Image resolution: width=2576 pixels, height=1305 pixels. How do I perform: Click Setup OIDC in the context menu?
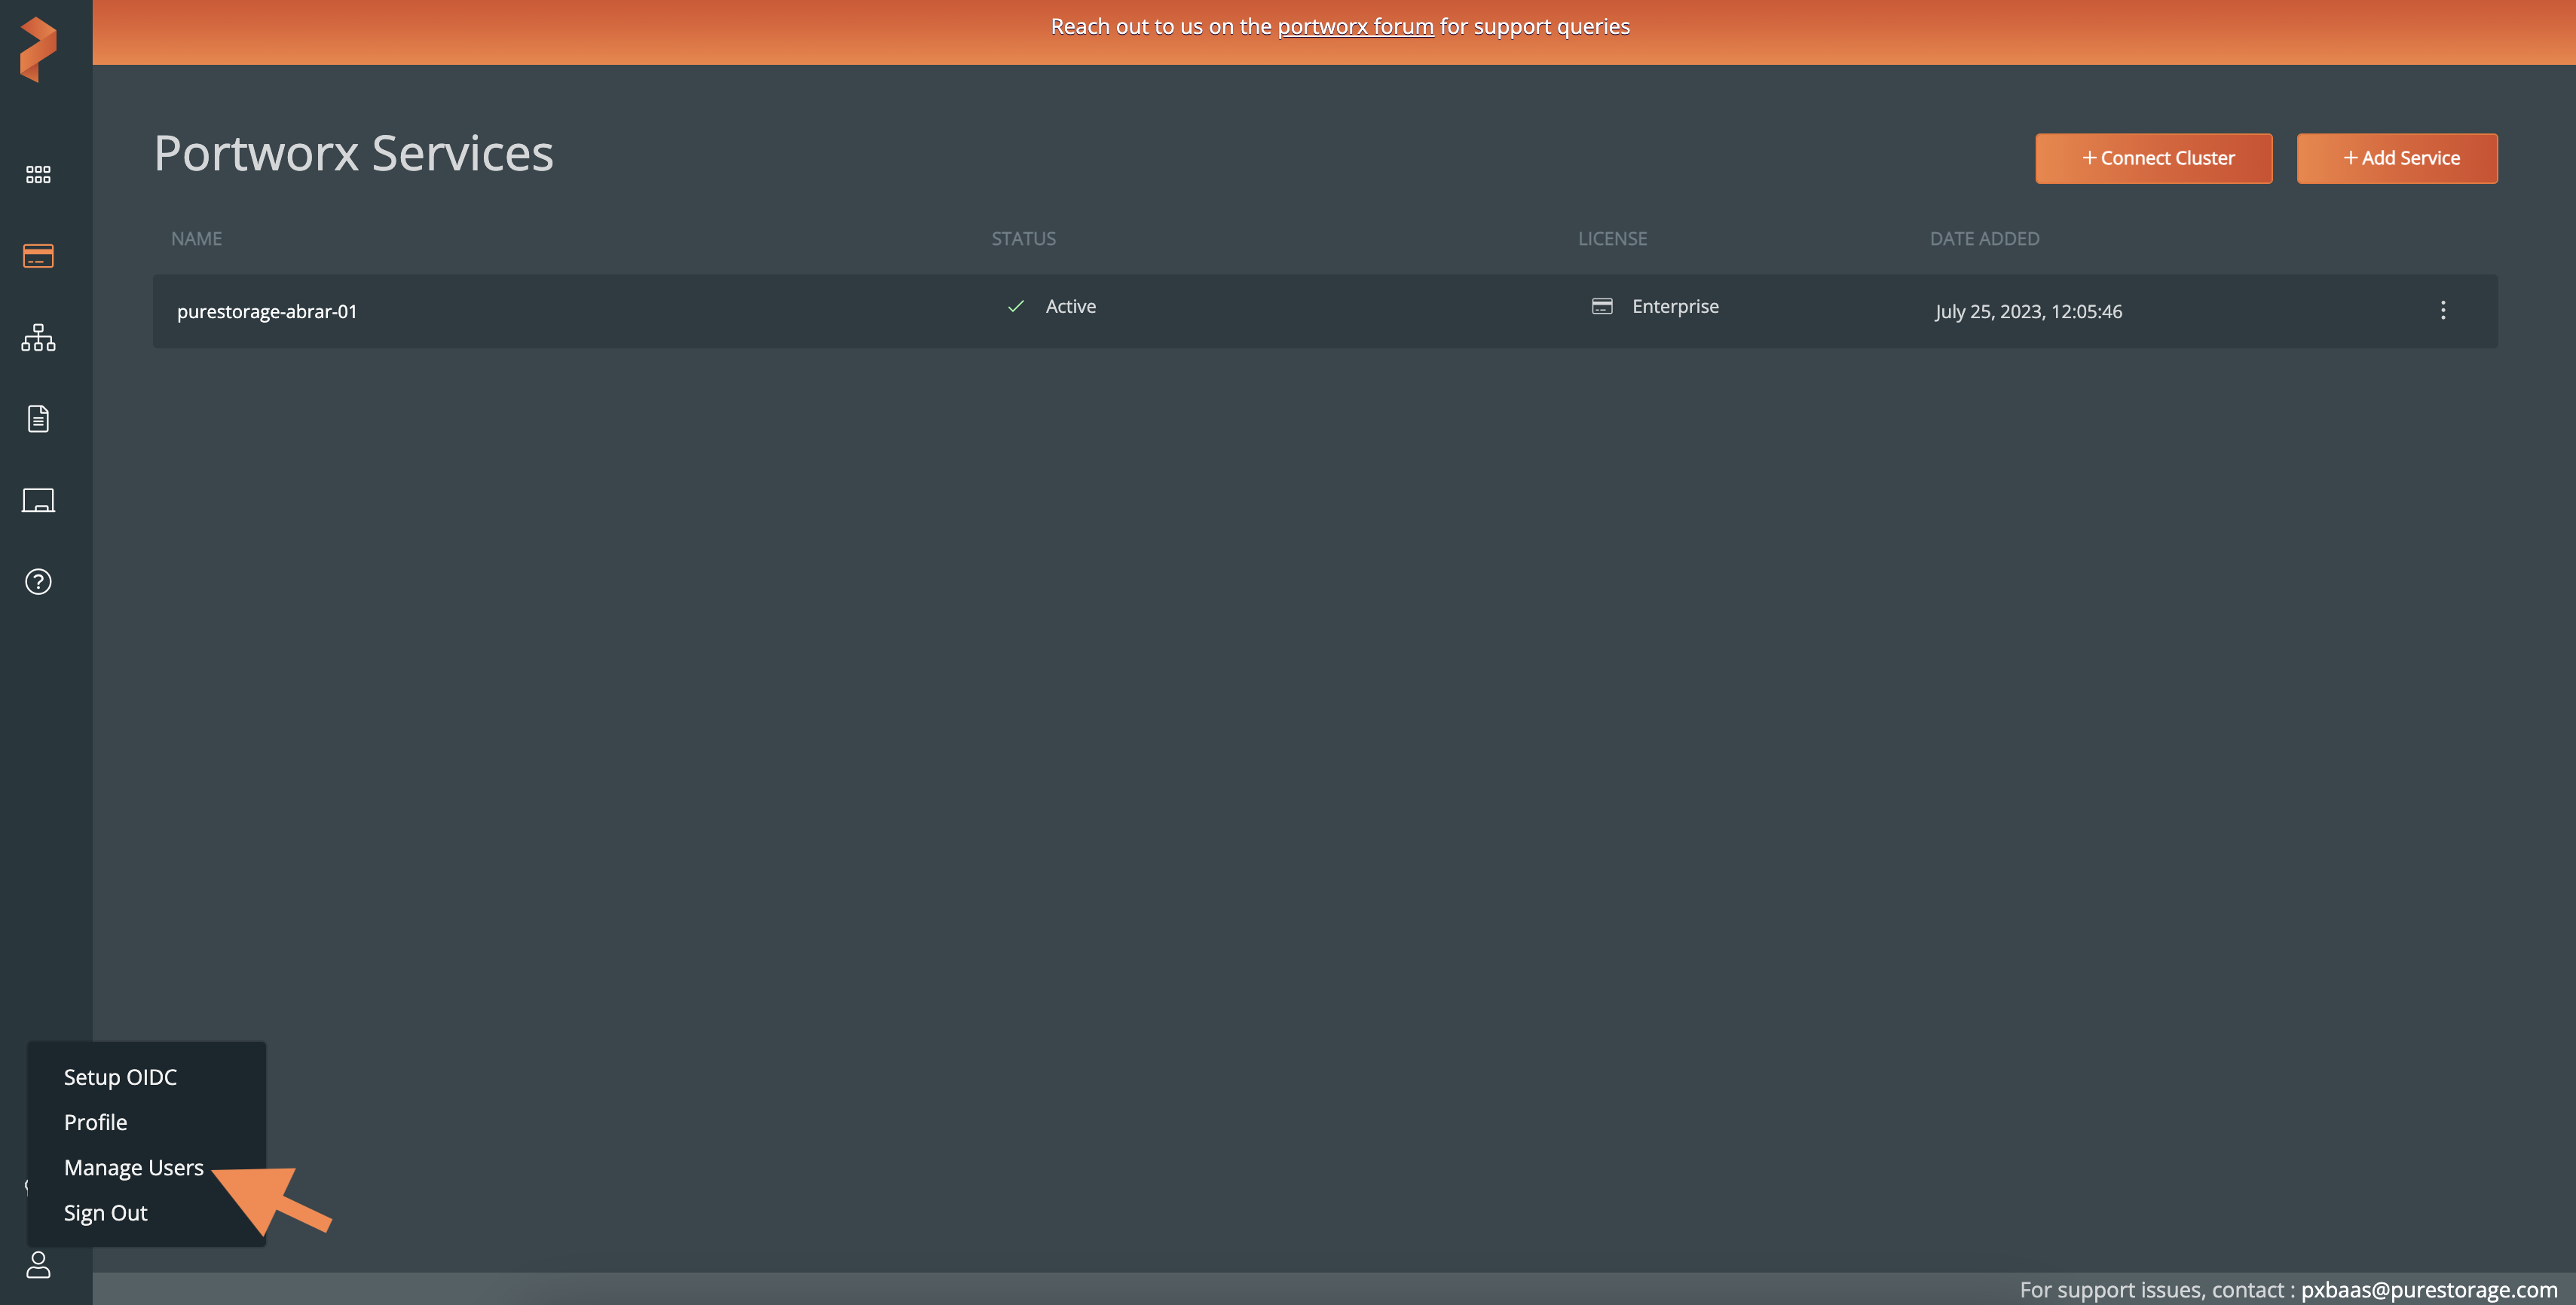point(120,1075)
